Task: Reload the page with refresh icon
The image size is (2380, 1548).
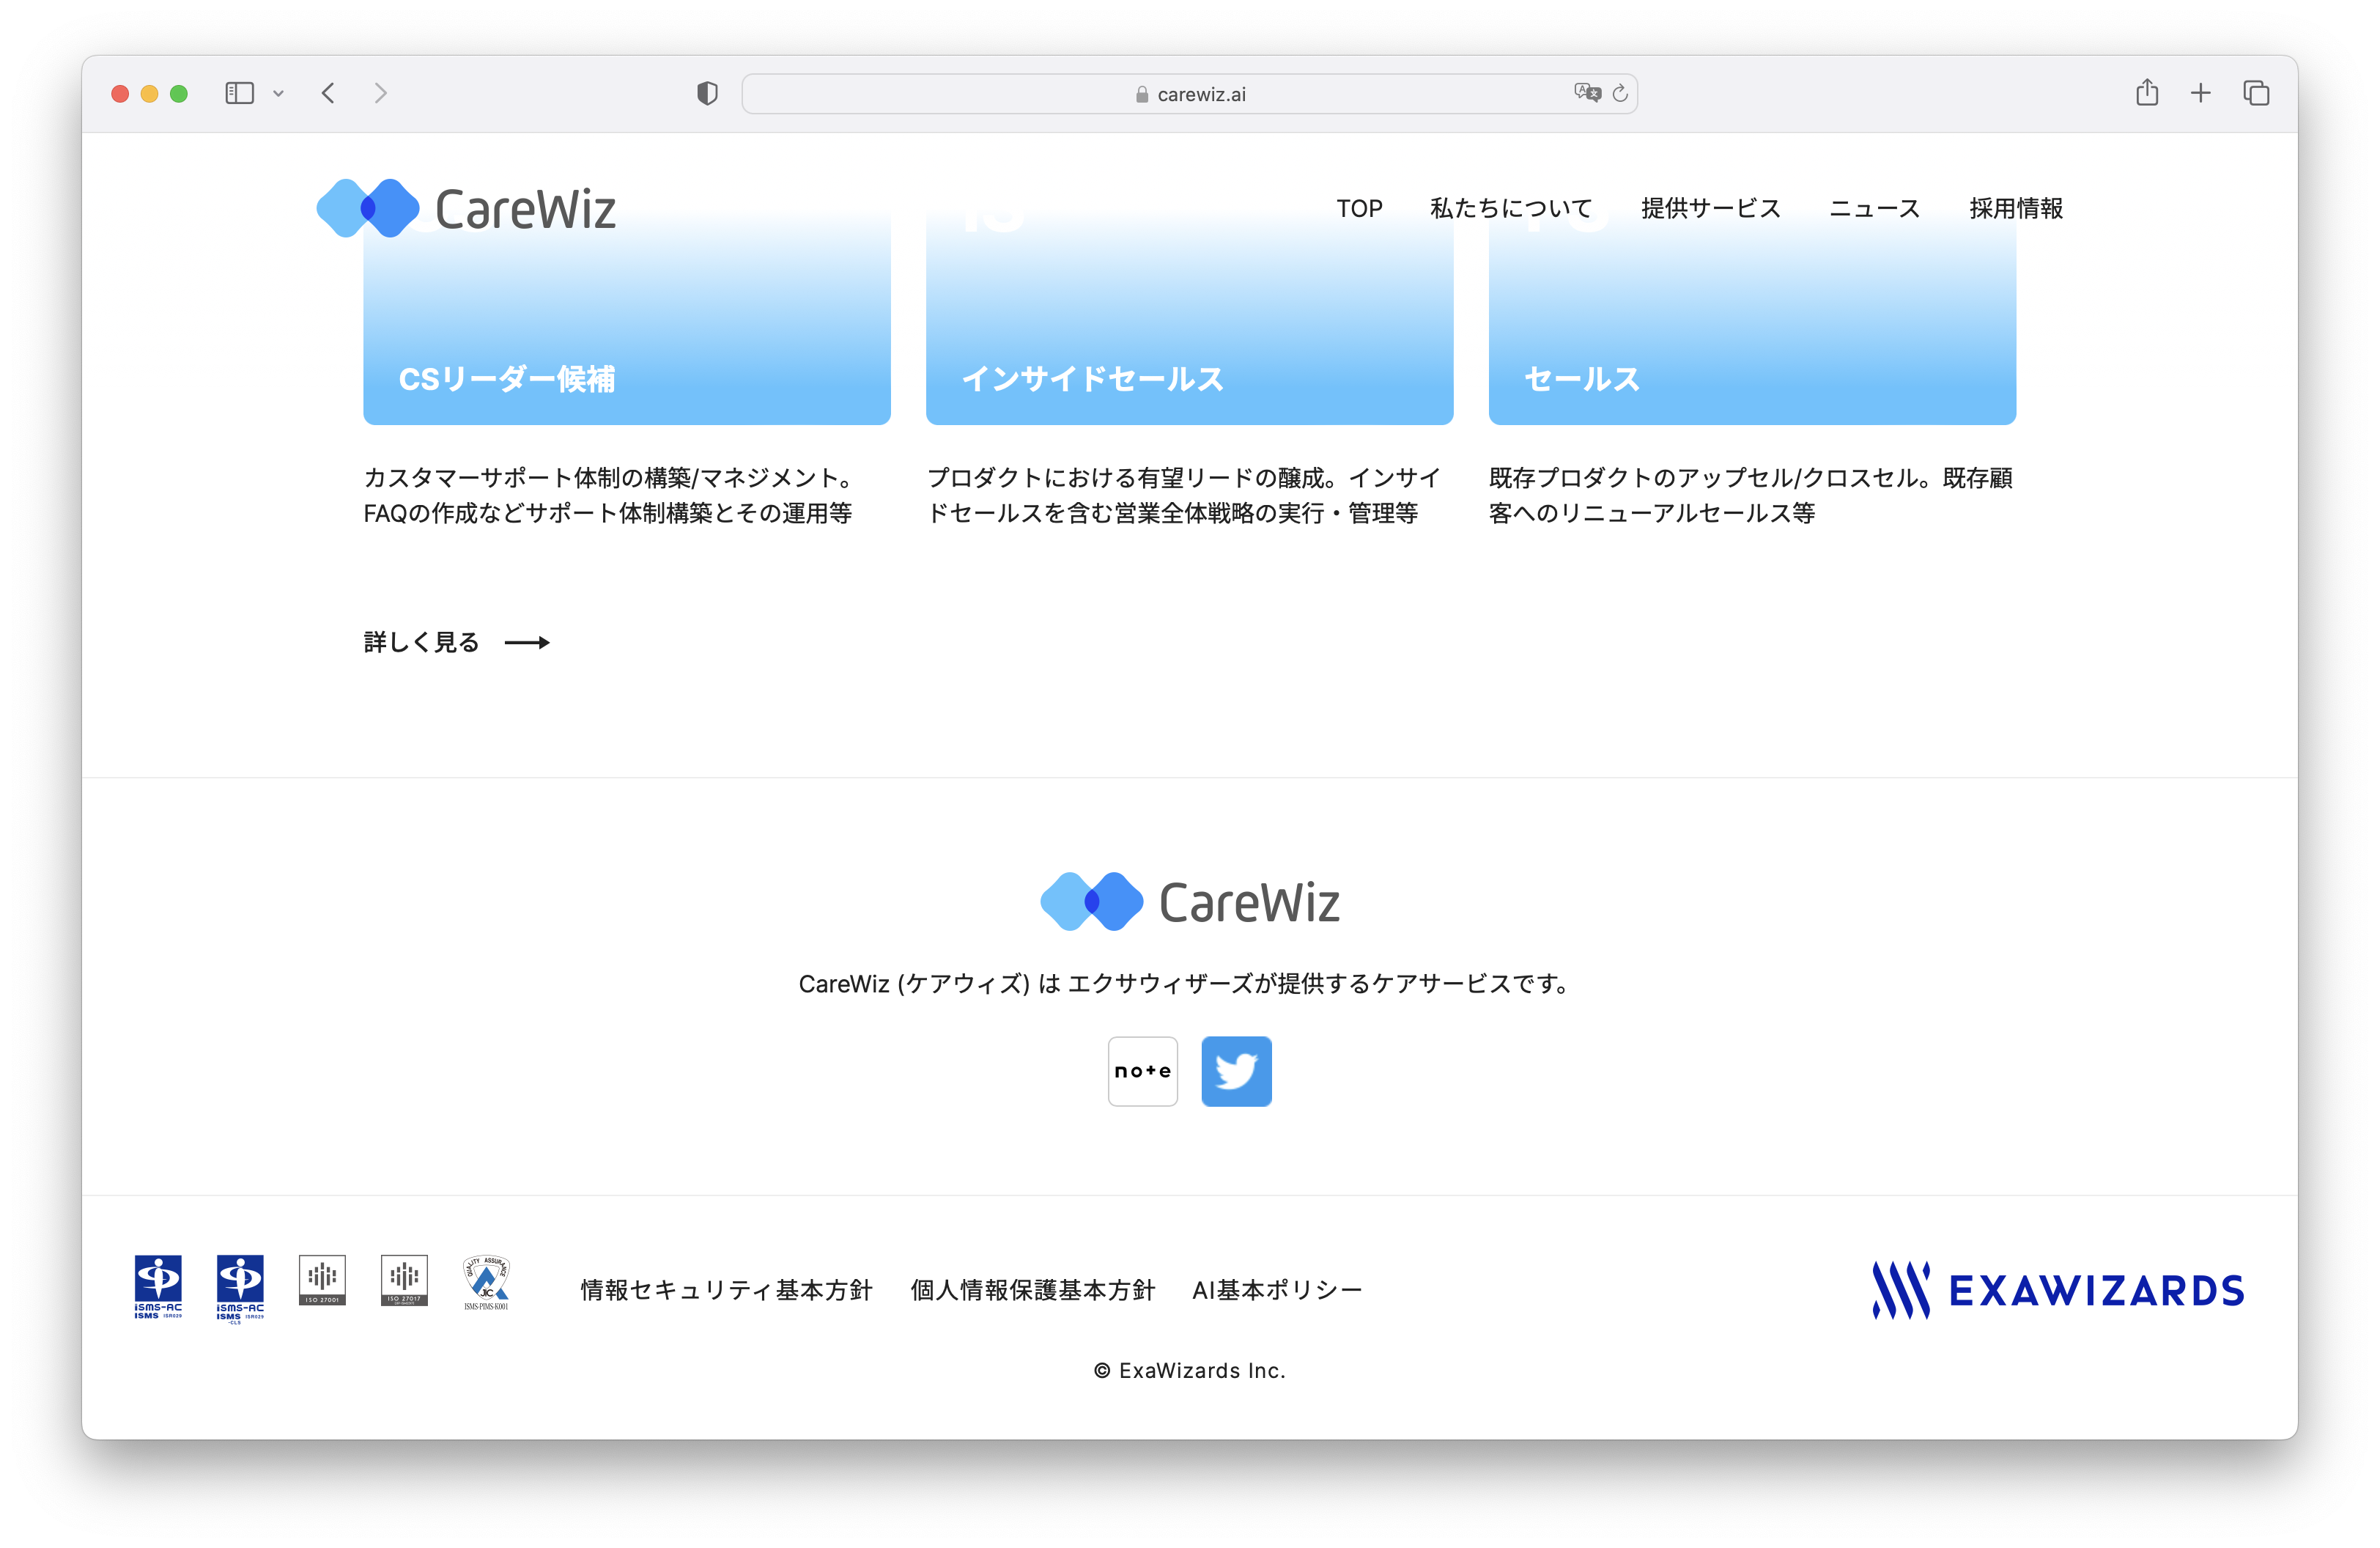Action: point(1620,93)
